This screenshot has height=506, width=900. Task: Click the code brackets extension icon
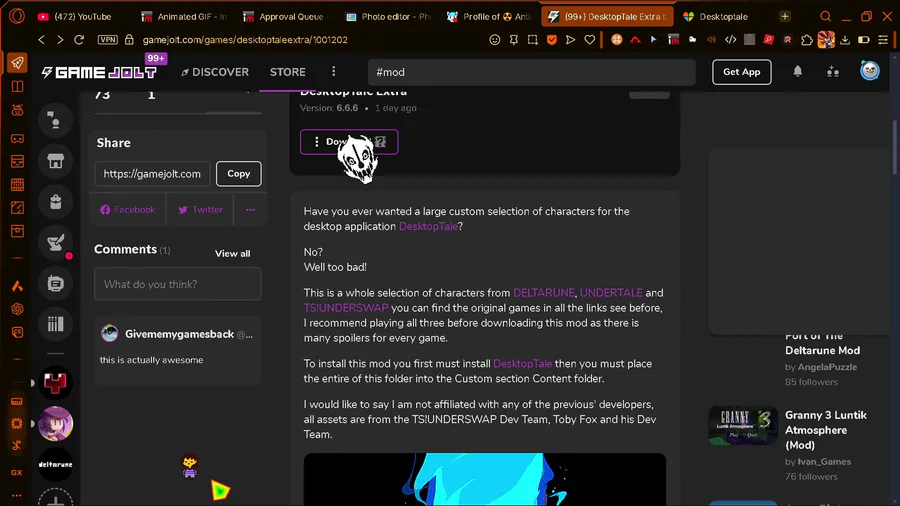730,40
